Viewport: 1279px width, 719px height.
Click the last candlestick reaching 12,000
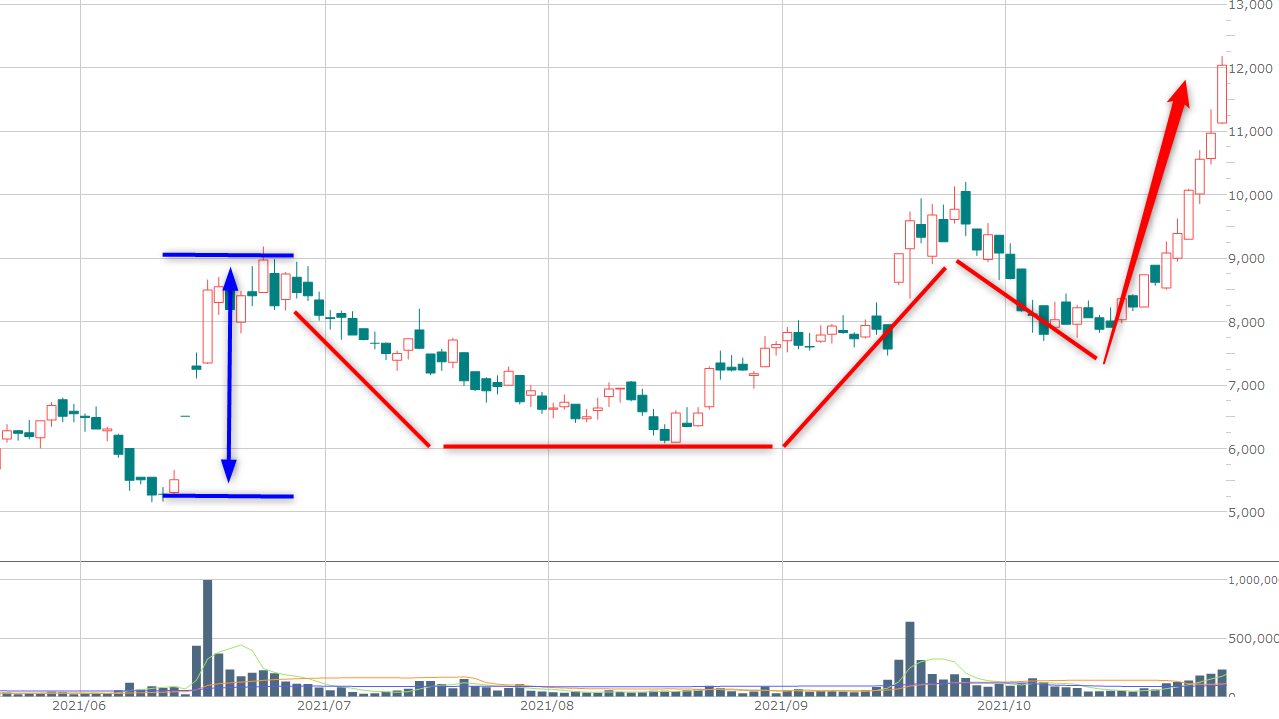click(1221, 94)
